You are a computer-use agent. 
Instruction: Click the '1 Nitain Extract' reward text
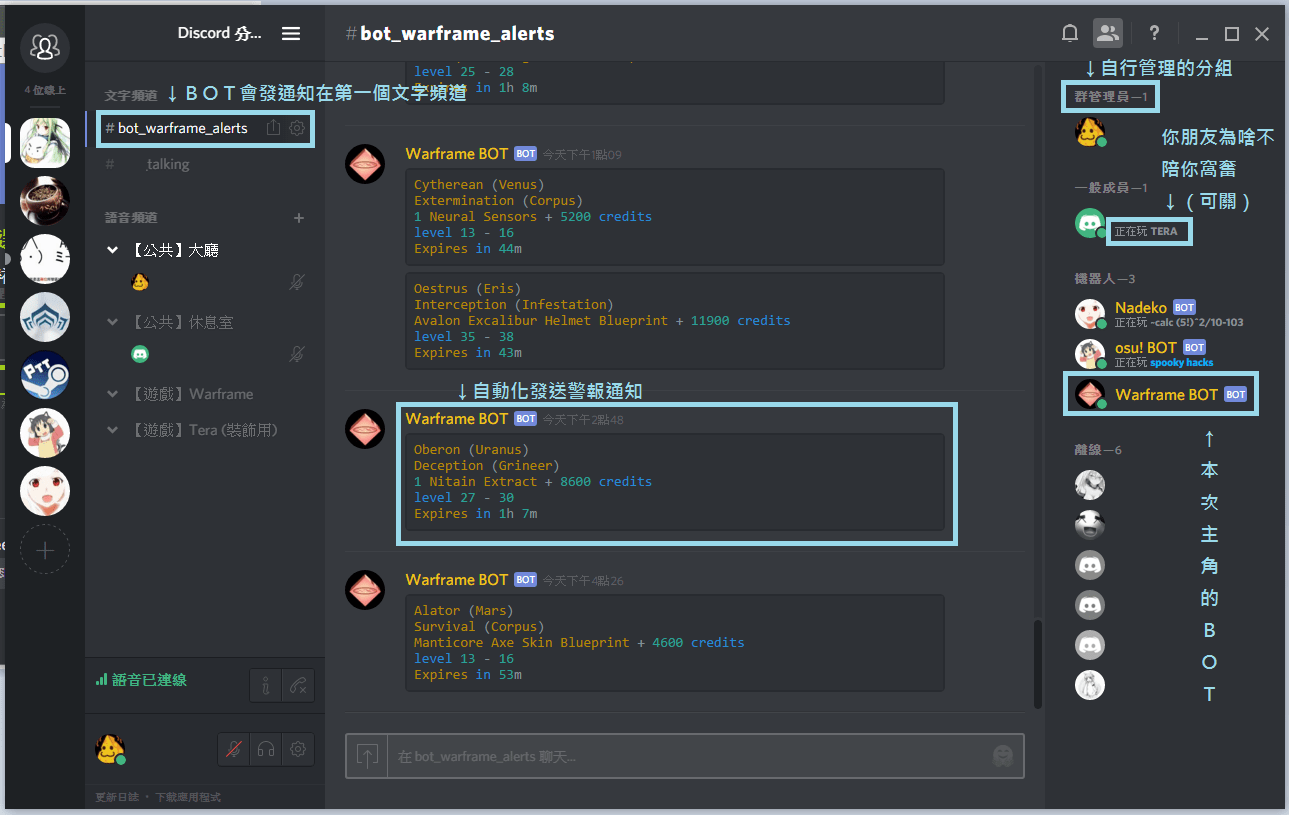tap(475, 482)
